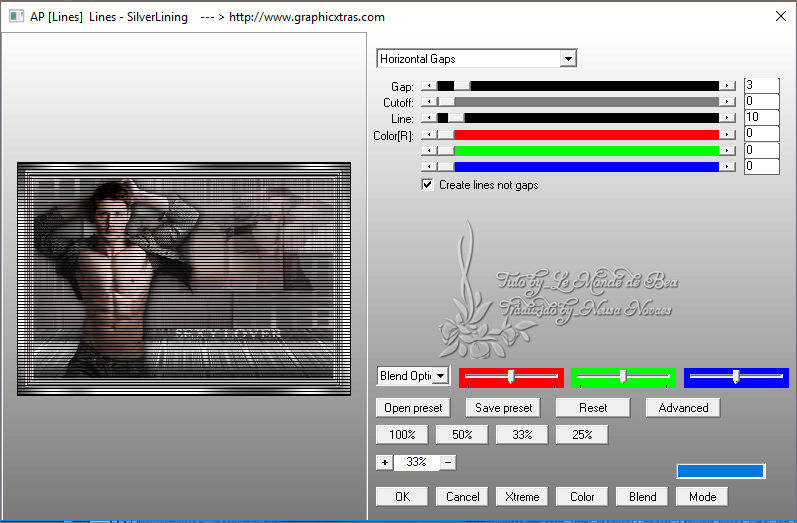The image size is (797, 523).
Task: Click the Gap slider left arrow
Action: click(430, 86)
